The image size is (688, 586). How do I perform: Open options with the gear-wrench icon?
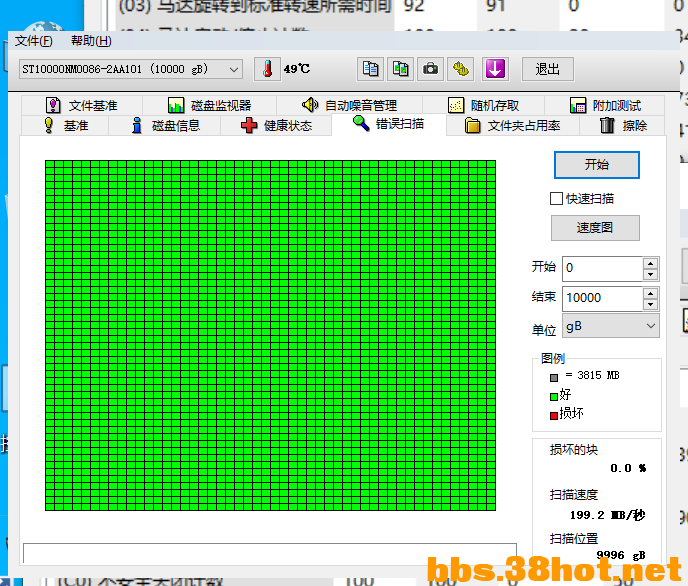460,69
